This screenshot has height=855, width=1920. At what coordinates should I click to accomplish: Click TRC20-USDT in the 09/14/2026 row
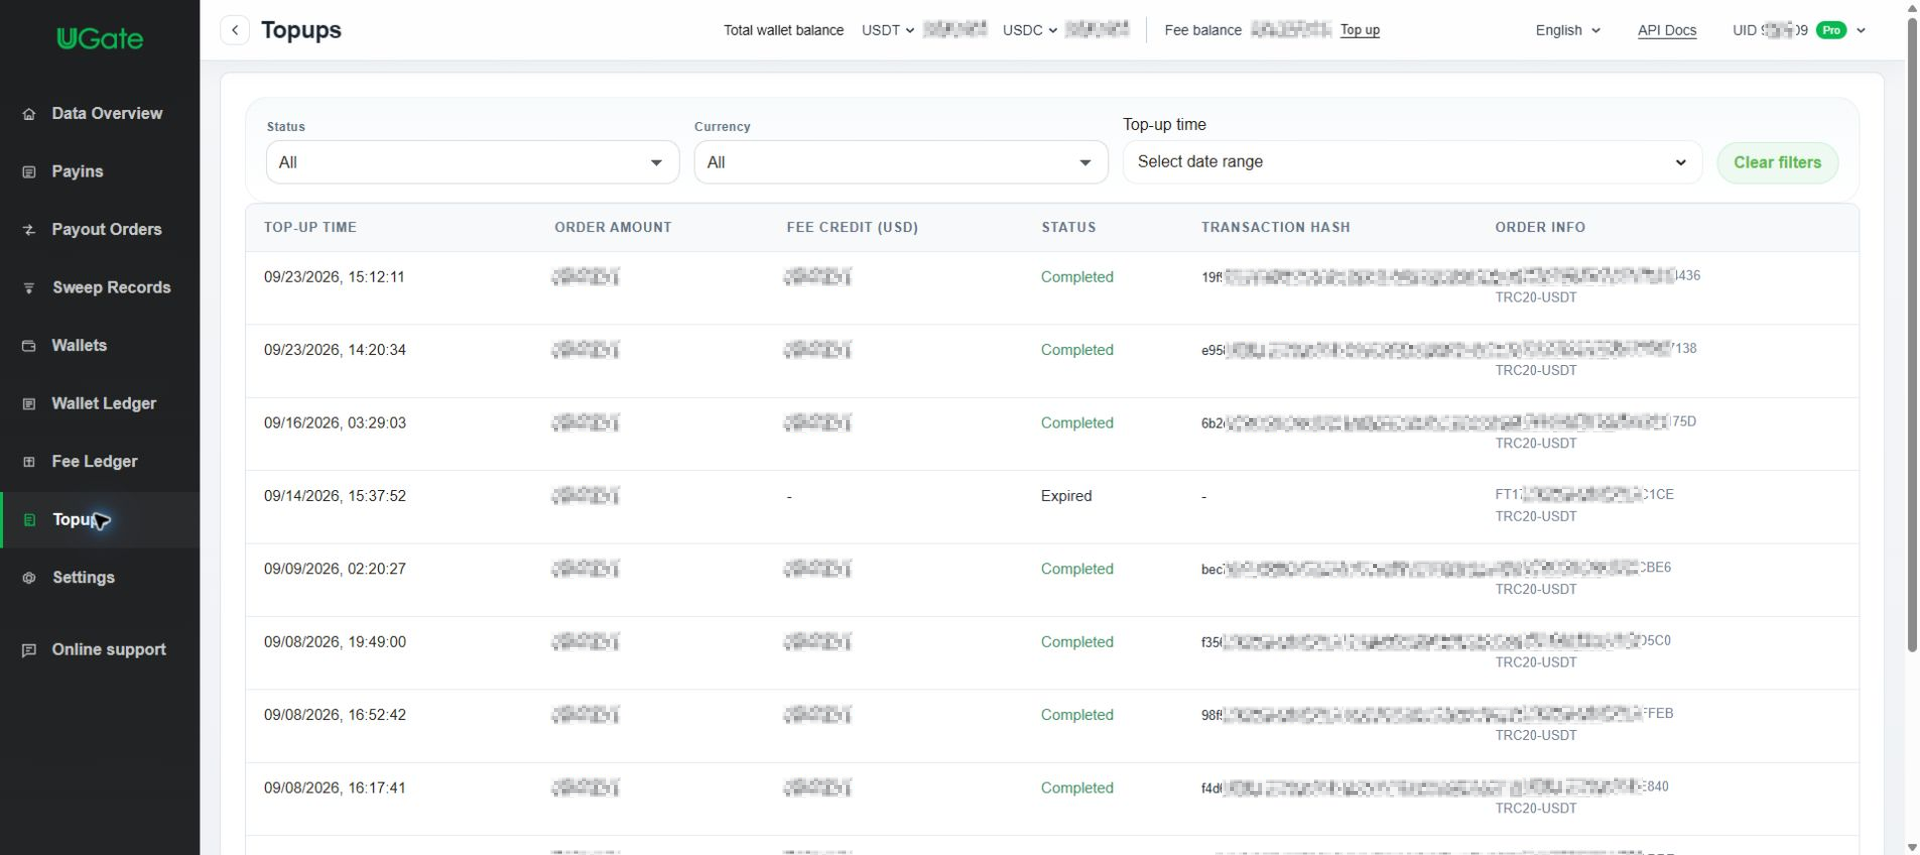(x=1536, y=516)
